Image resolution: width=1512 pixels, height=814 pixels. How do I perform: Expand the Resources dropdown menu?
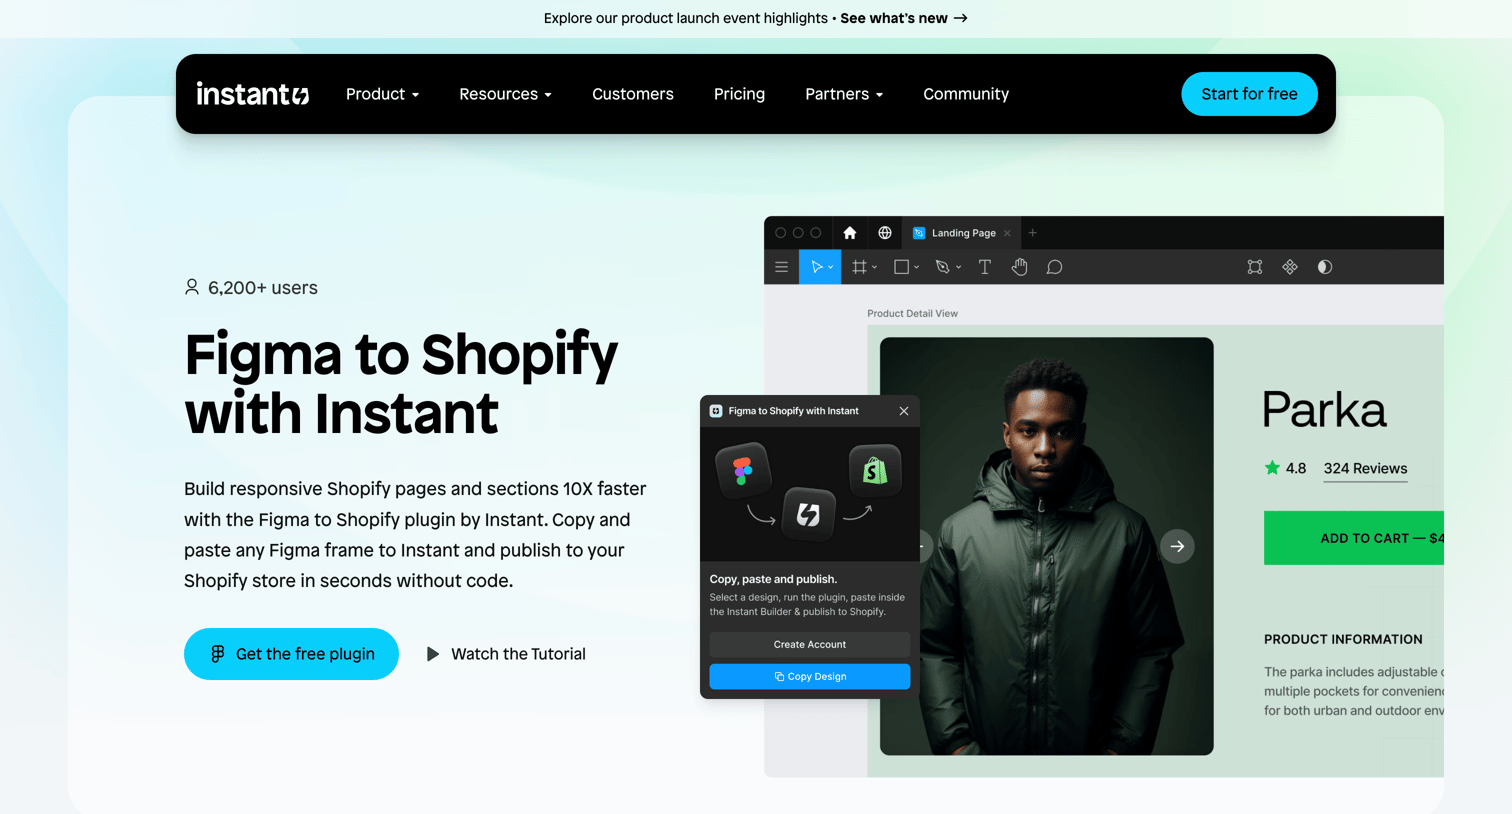tap(505, 94)
